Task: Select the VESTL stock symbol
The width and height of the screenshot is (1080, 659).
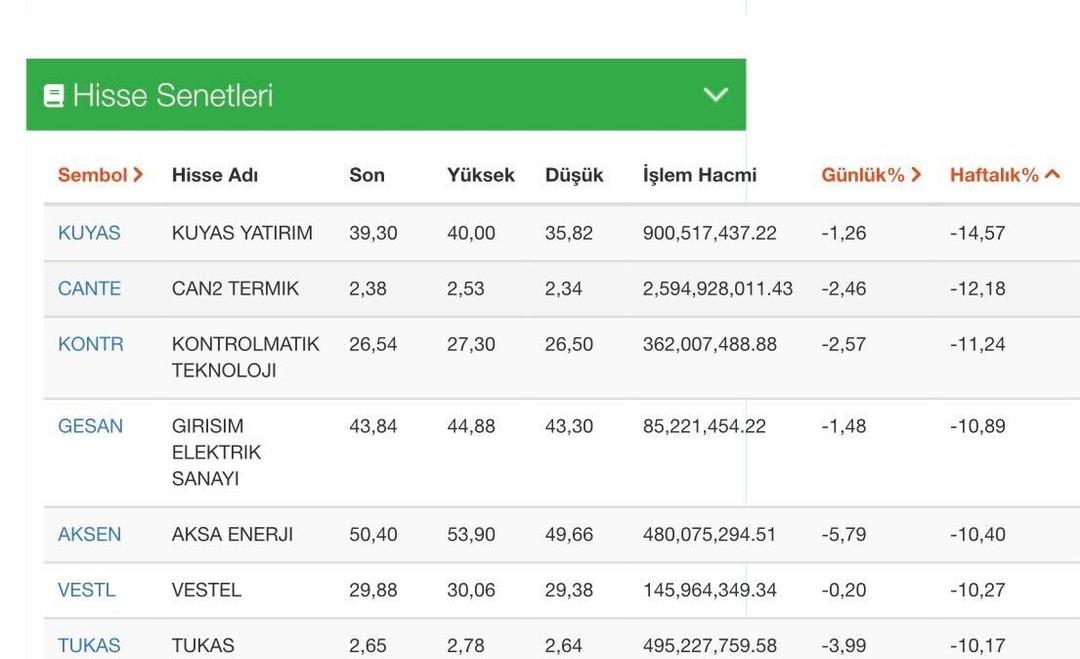Action: (85, 589)
